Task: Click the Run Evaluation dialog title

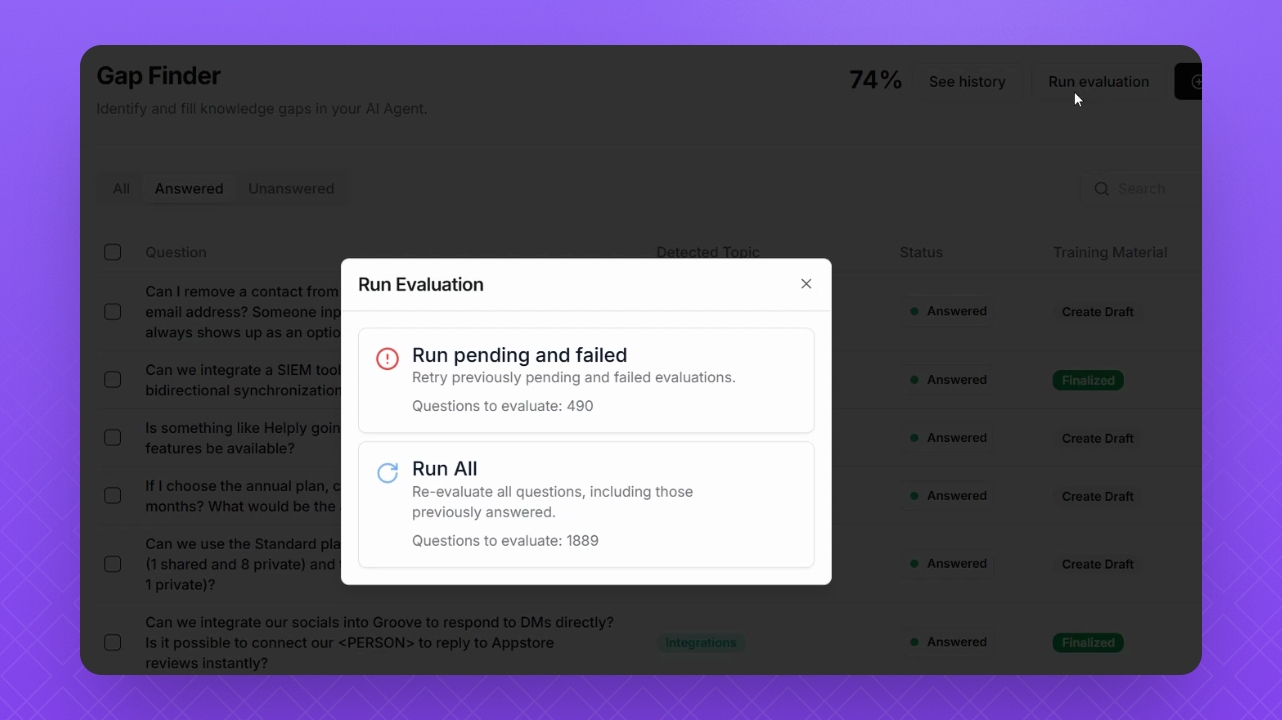Action: point(421,285)
